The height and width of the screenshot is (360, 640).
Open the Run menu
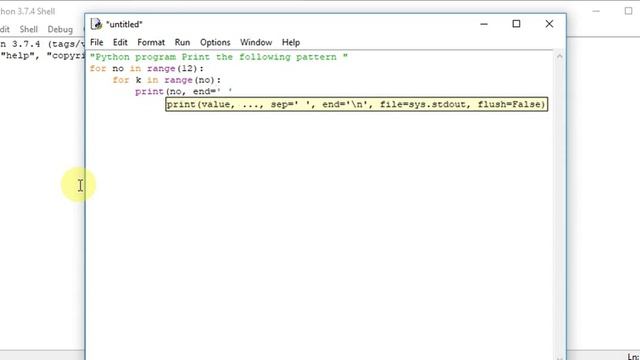182,42
